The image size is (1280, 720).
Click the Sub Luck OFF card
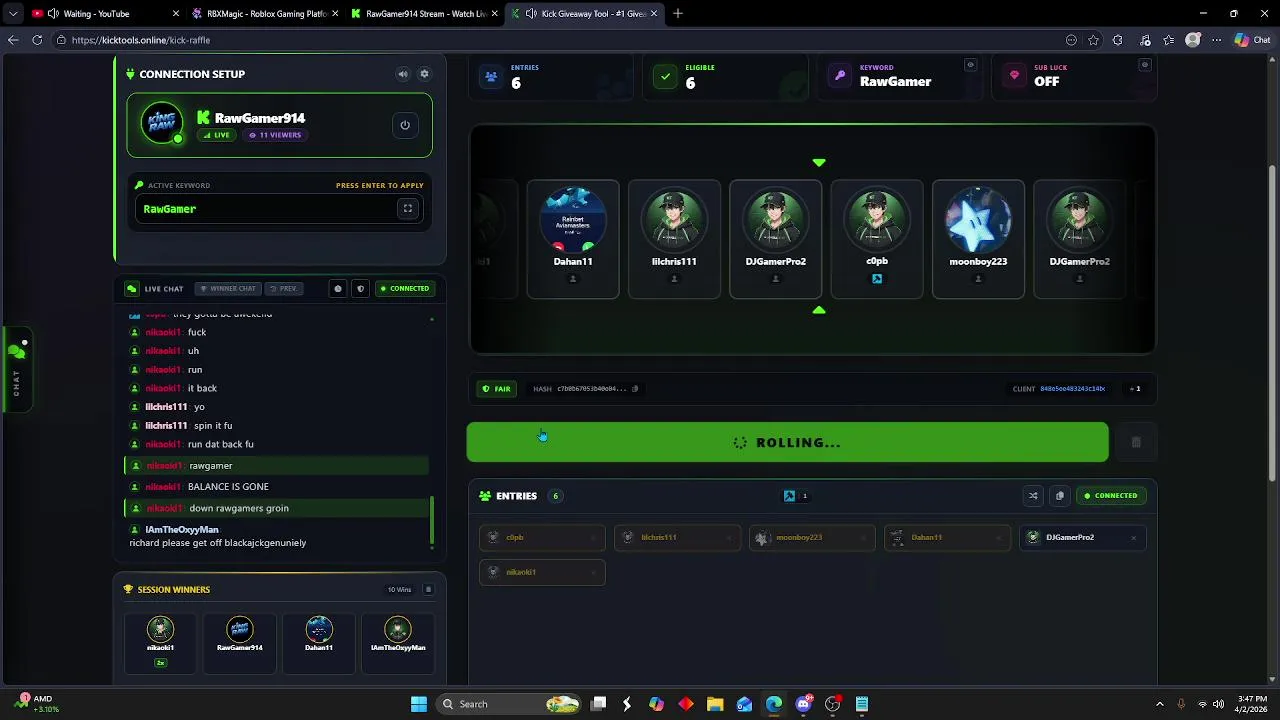tap(1074, 76)
